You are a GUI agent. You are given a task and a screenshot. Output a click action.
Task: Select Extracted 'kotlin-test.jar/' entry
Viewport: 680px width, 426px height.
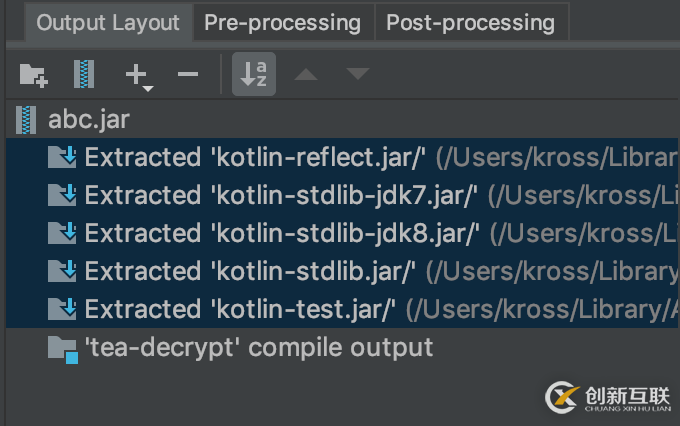tap(241, 309)
